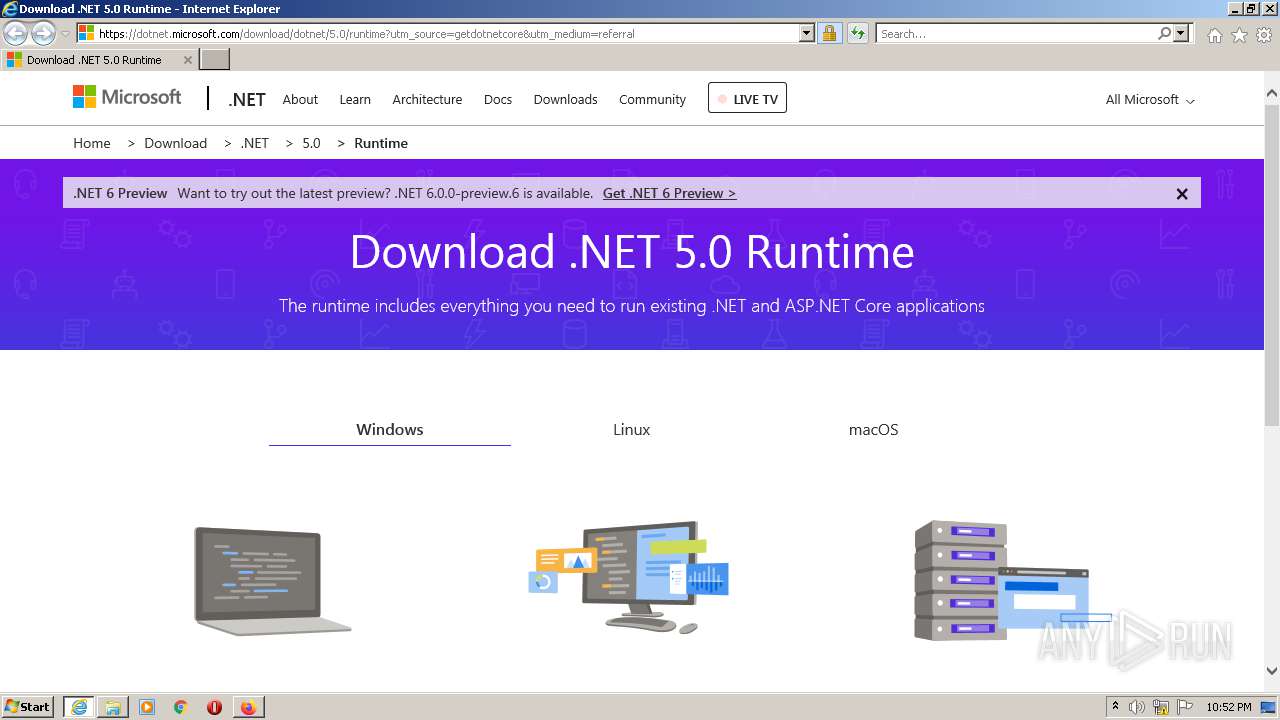Open the Community menu item
1280x720 pixels.
pos(652,99)
